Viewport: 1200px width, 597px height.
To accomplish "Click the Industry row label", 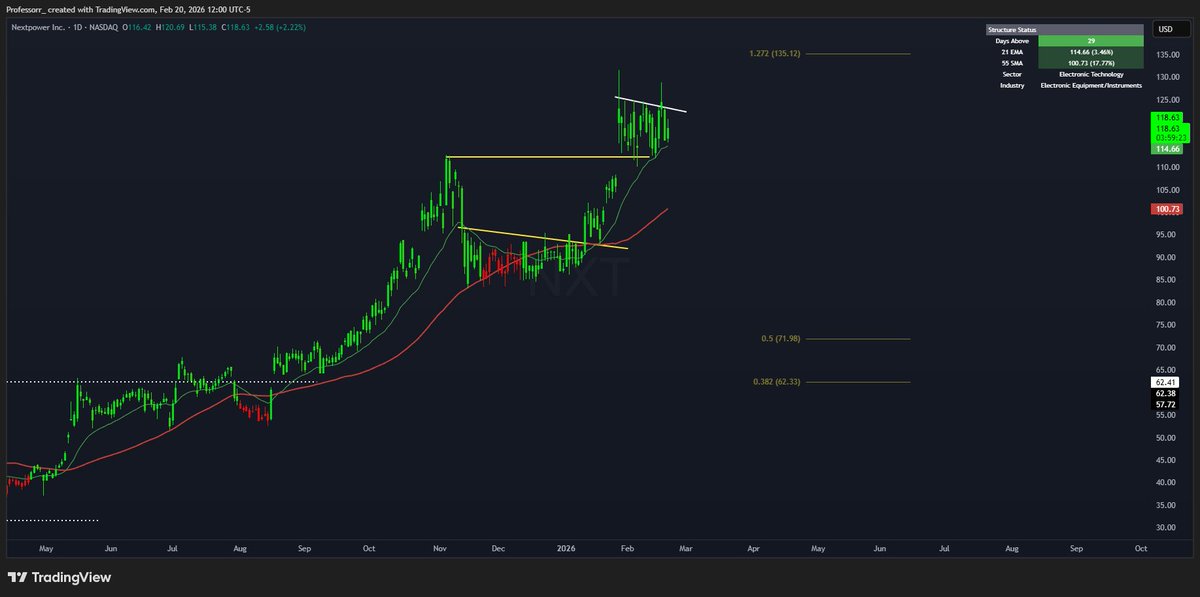I will 1012,85.
